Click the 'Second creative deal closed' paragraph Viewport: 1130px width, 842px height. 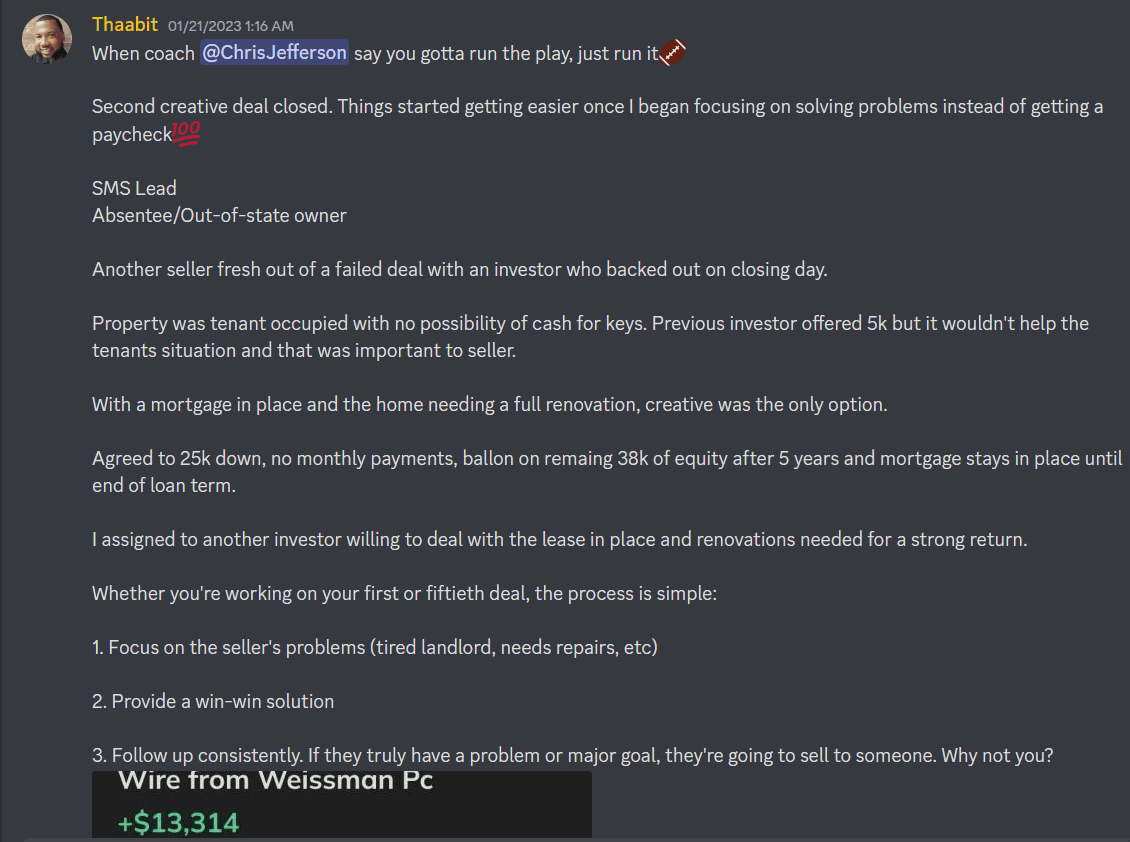point(597,120)
